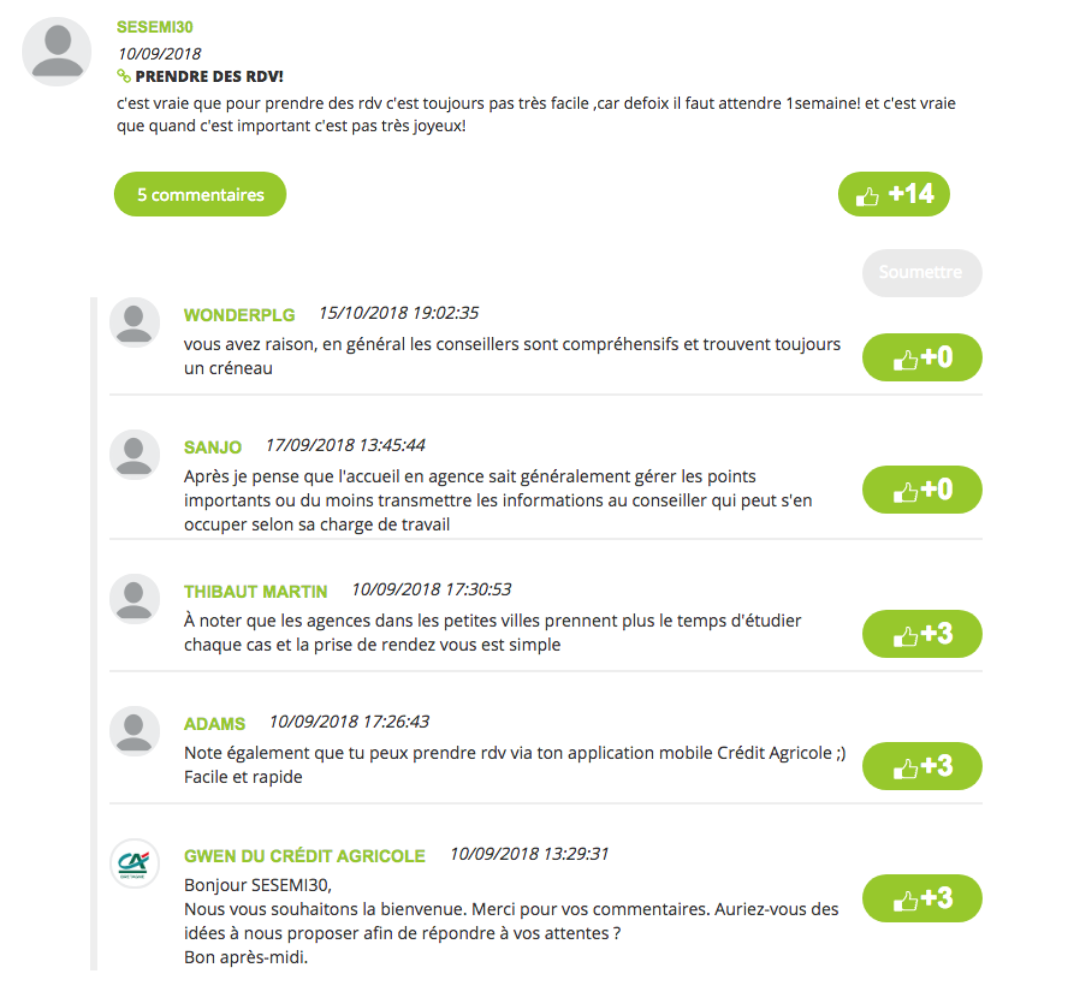This screenshot has width=1072, height=1002.
Task: Click ADAMS's avatar icon
Action: (134, 730)
